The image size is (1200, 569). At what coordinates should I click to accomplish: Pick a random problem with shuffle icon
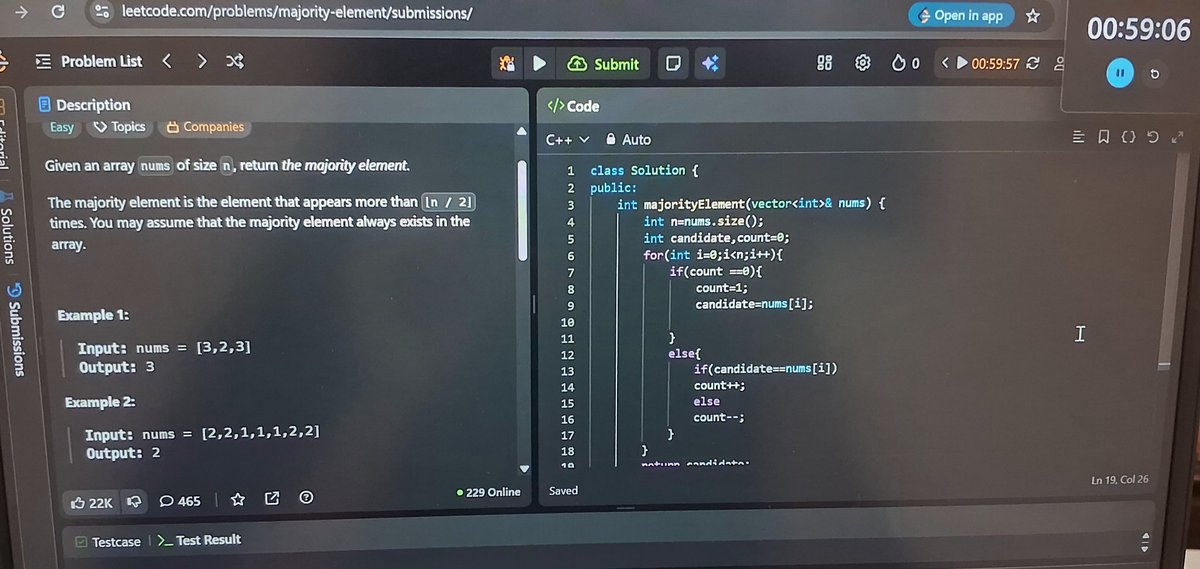(x=235, y=61)
